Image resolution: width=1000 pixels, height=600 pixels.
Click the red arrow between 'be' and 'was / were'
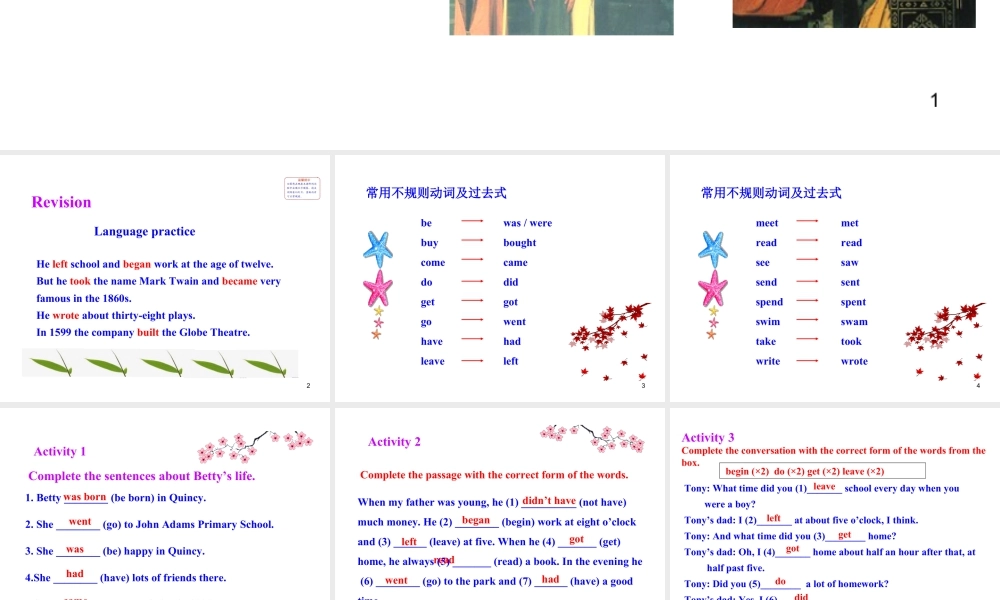click(x=472, y=222)
